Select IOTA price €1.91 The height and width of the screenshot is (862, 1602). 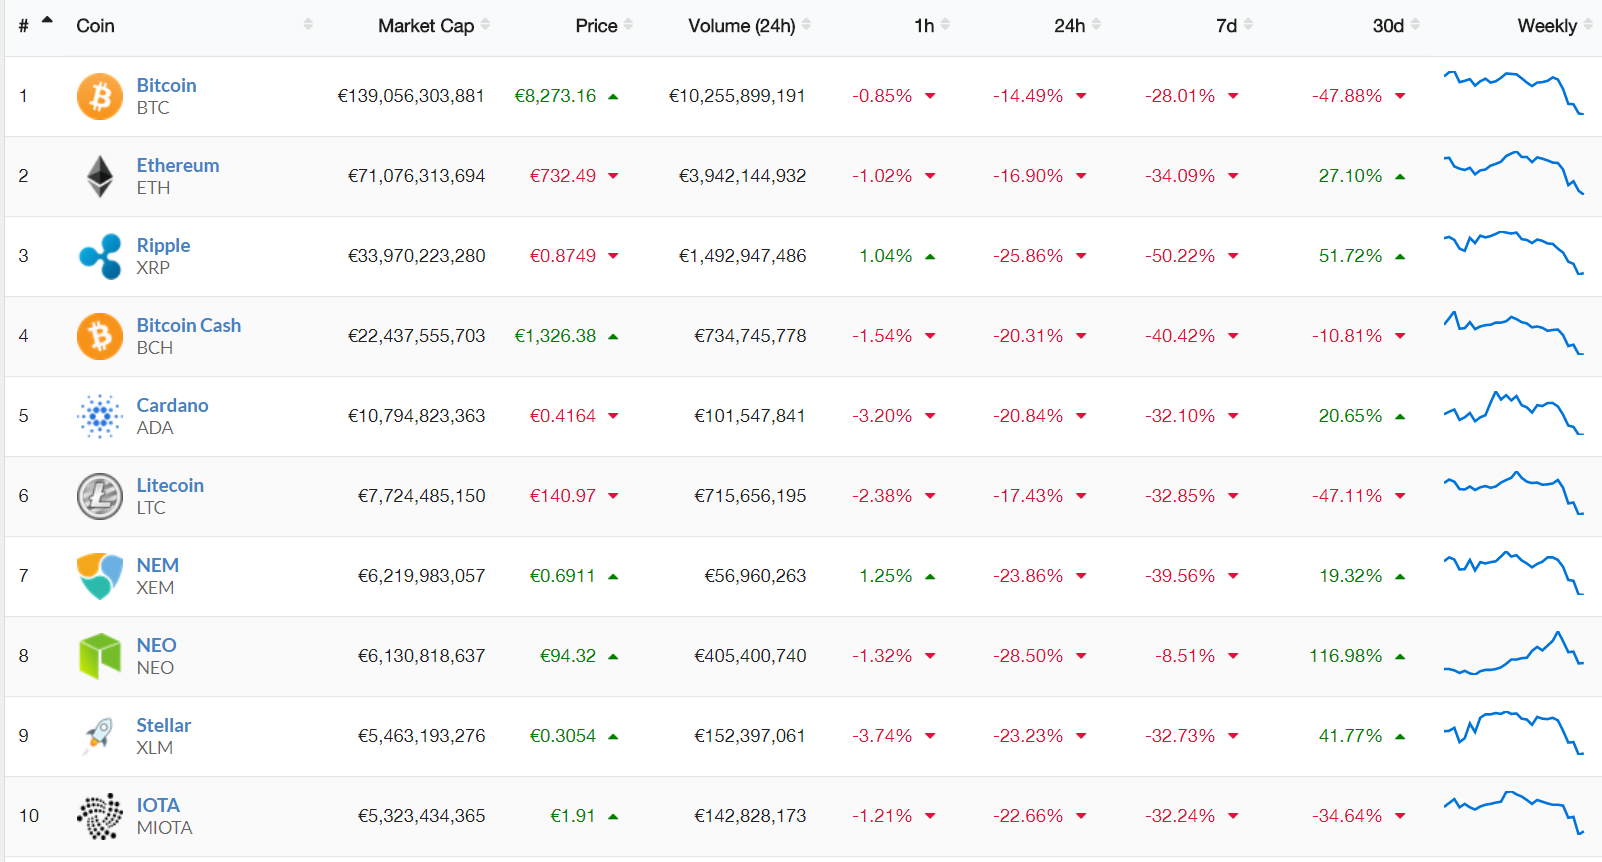pos(573,816)
